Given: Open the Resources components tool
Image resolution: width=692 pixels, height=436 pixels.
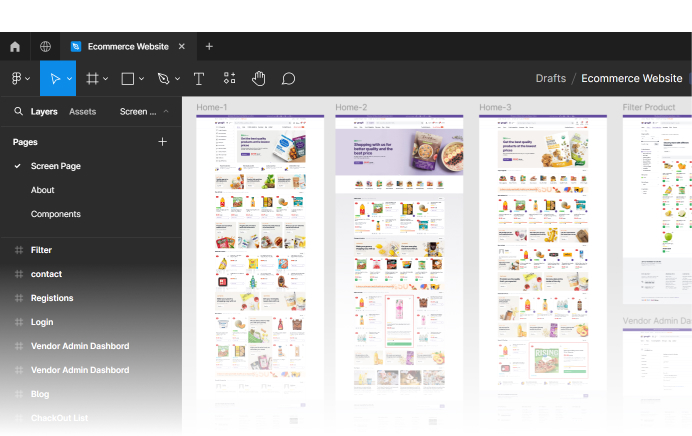Looking at the screenshot, I should pyautogui.click(x=229, y=79).
